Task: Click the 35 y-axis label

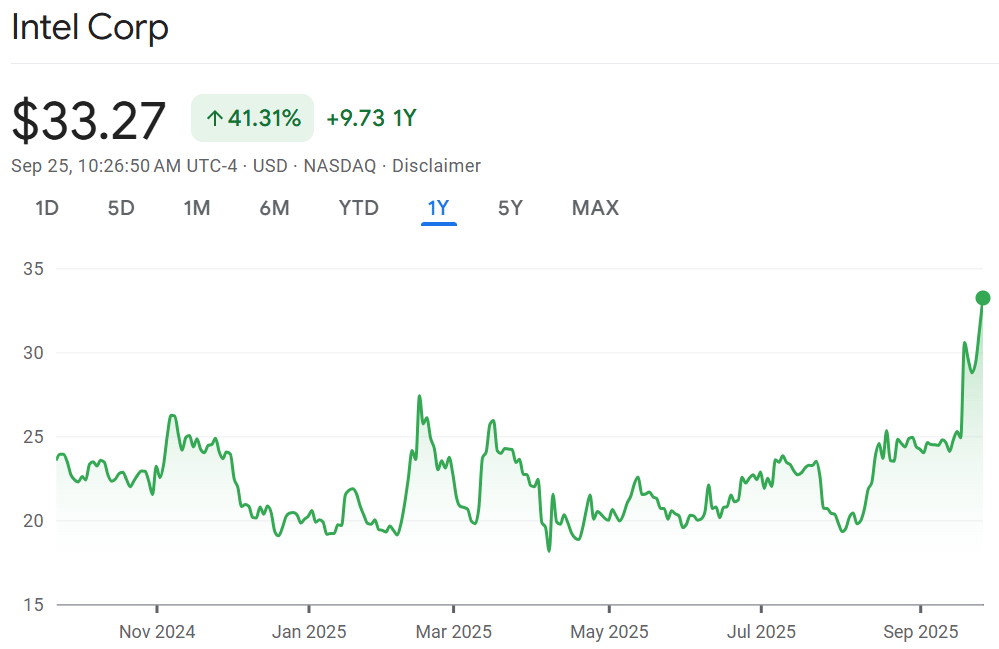Action: pos(33,269)
